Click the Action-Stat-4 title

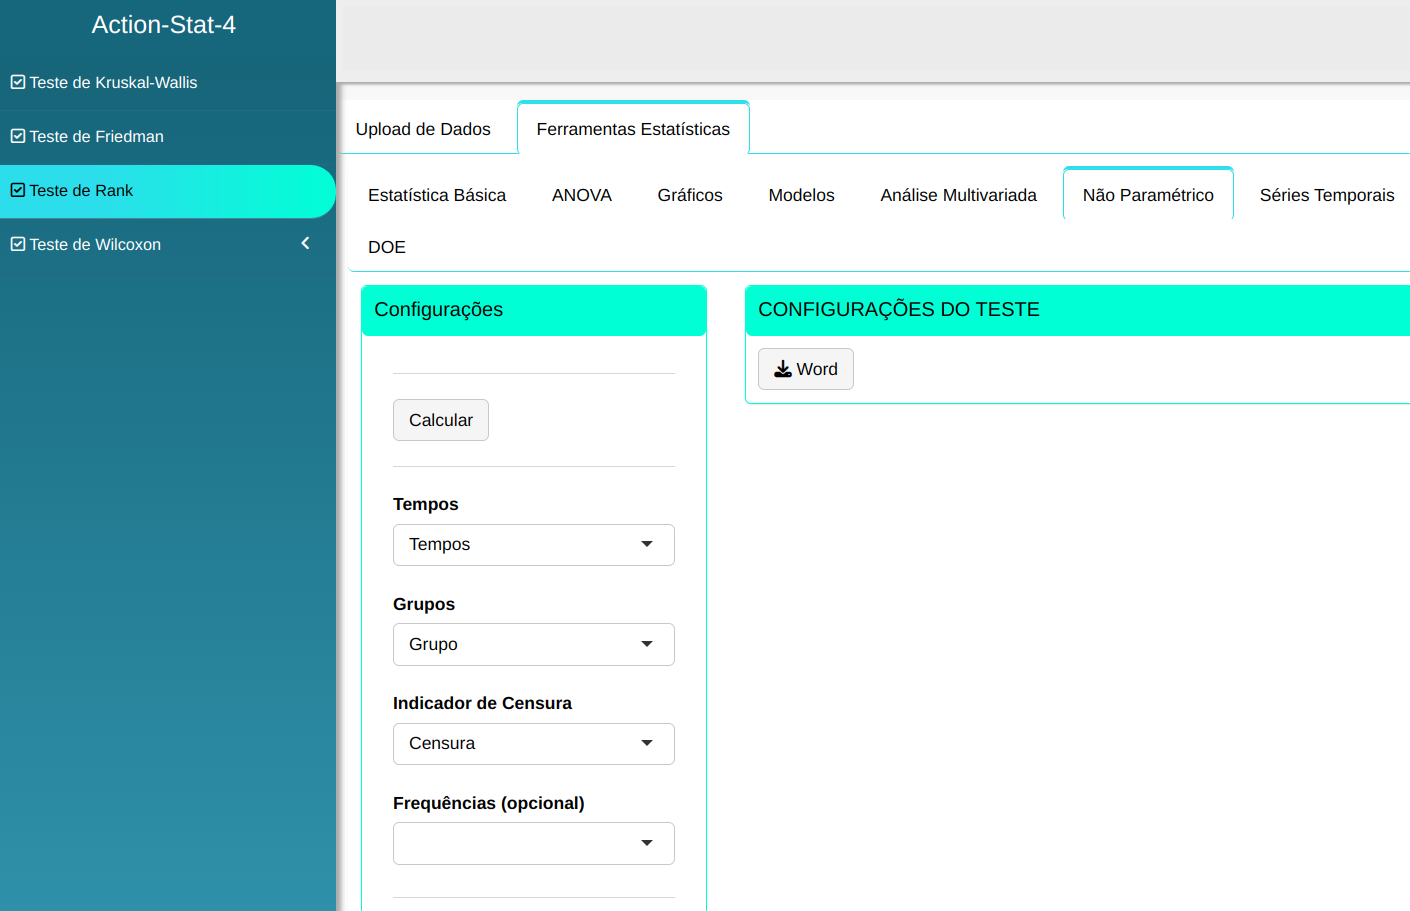164,25
